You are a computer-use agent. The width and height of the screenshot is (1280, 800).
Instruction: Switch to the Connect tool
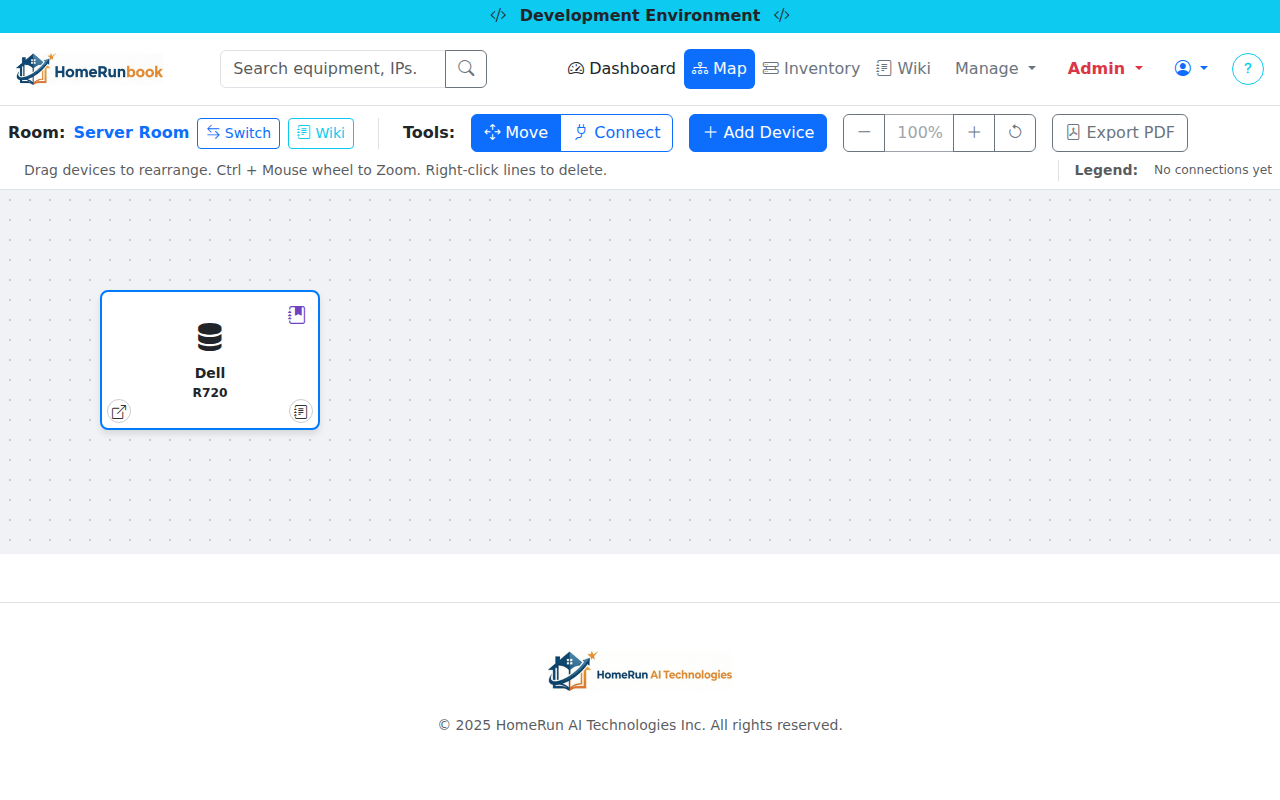(x=617, y=133)
